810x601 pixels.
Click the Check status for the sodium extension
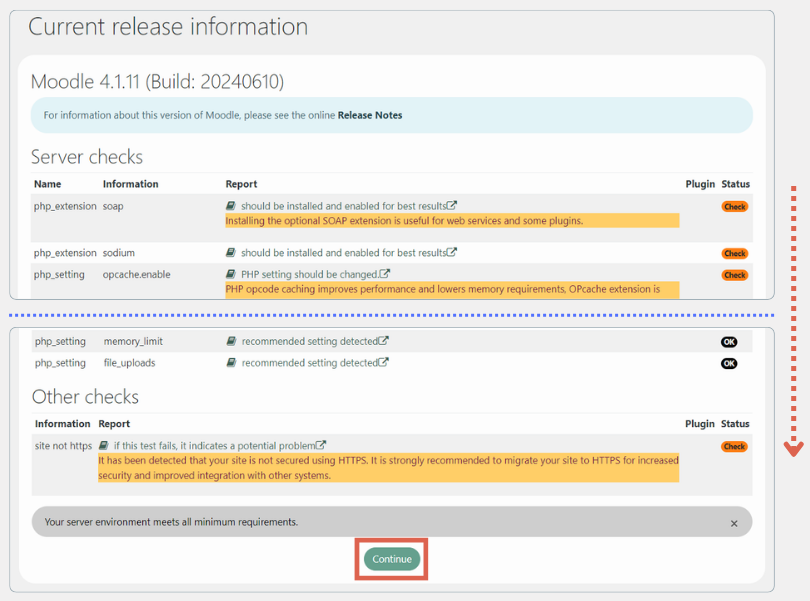[x=735, y=253]
